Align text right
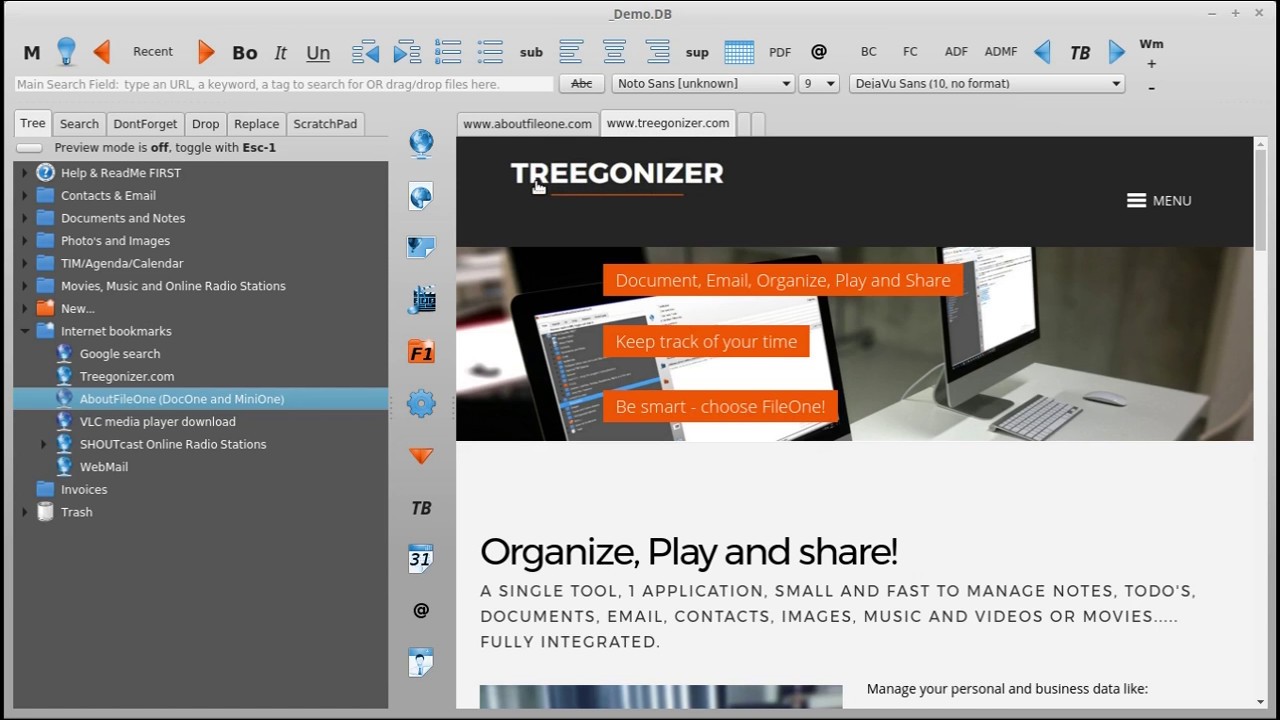 tap(657, 52)
